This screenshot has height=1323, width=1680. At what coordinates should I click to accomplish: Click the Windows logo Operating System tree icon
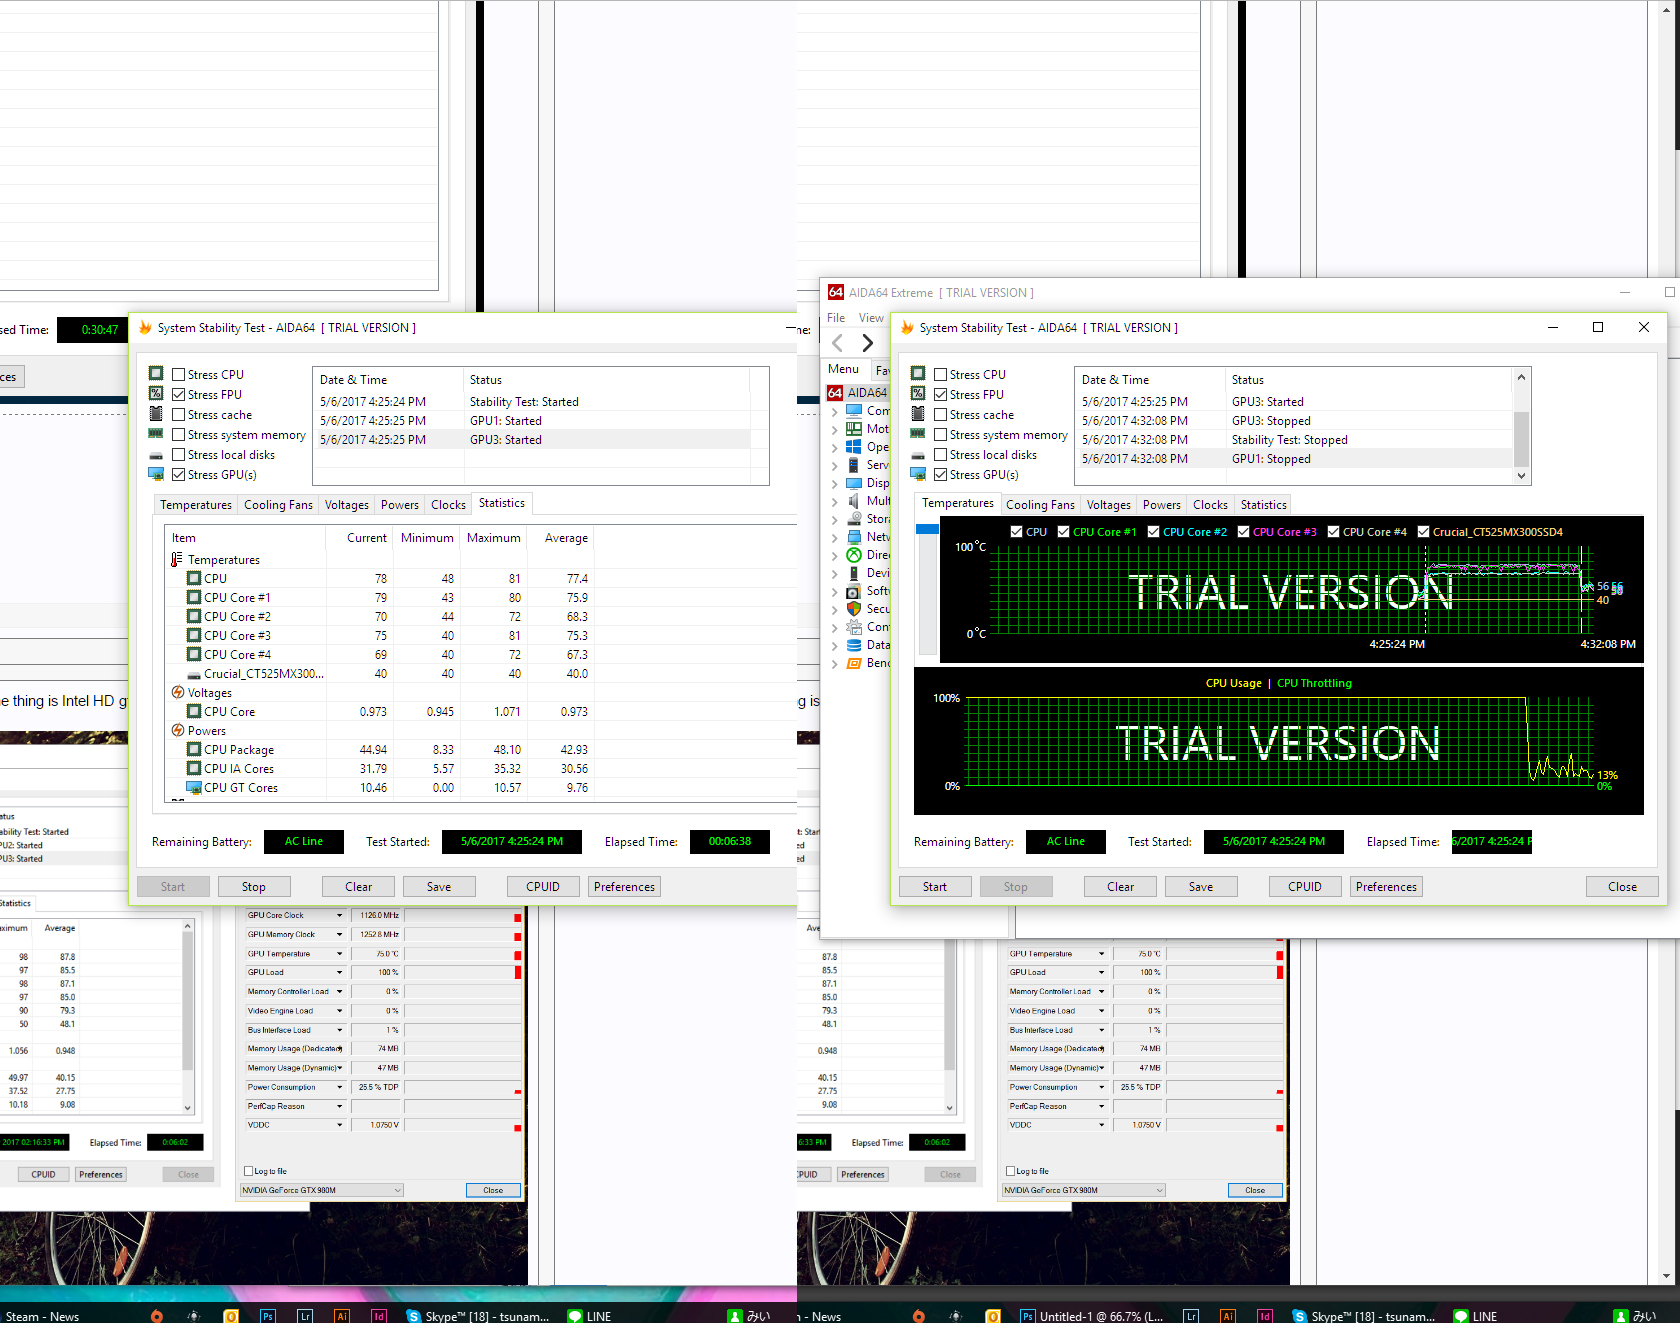tap(854, 447)
